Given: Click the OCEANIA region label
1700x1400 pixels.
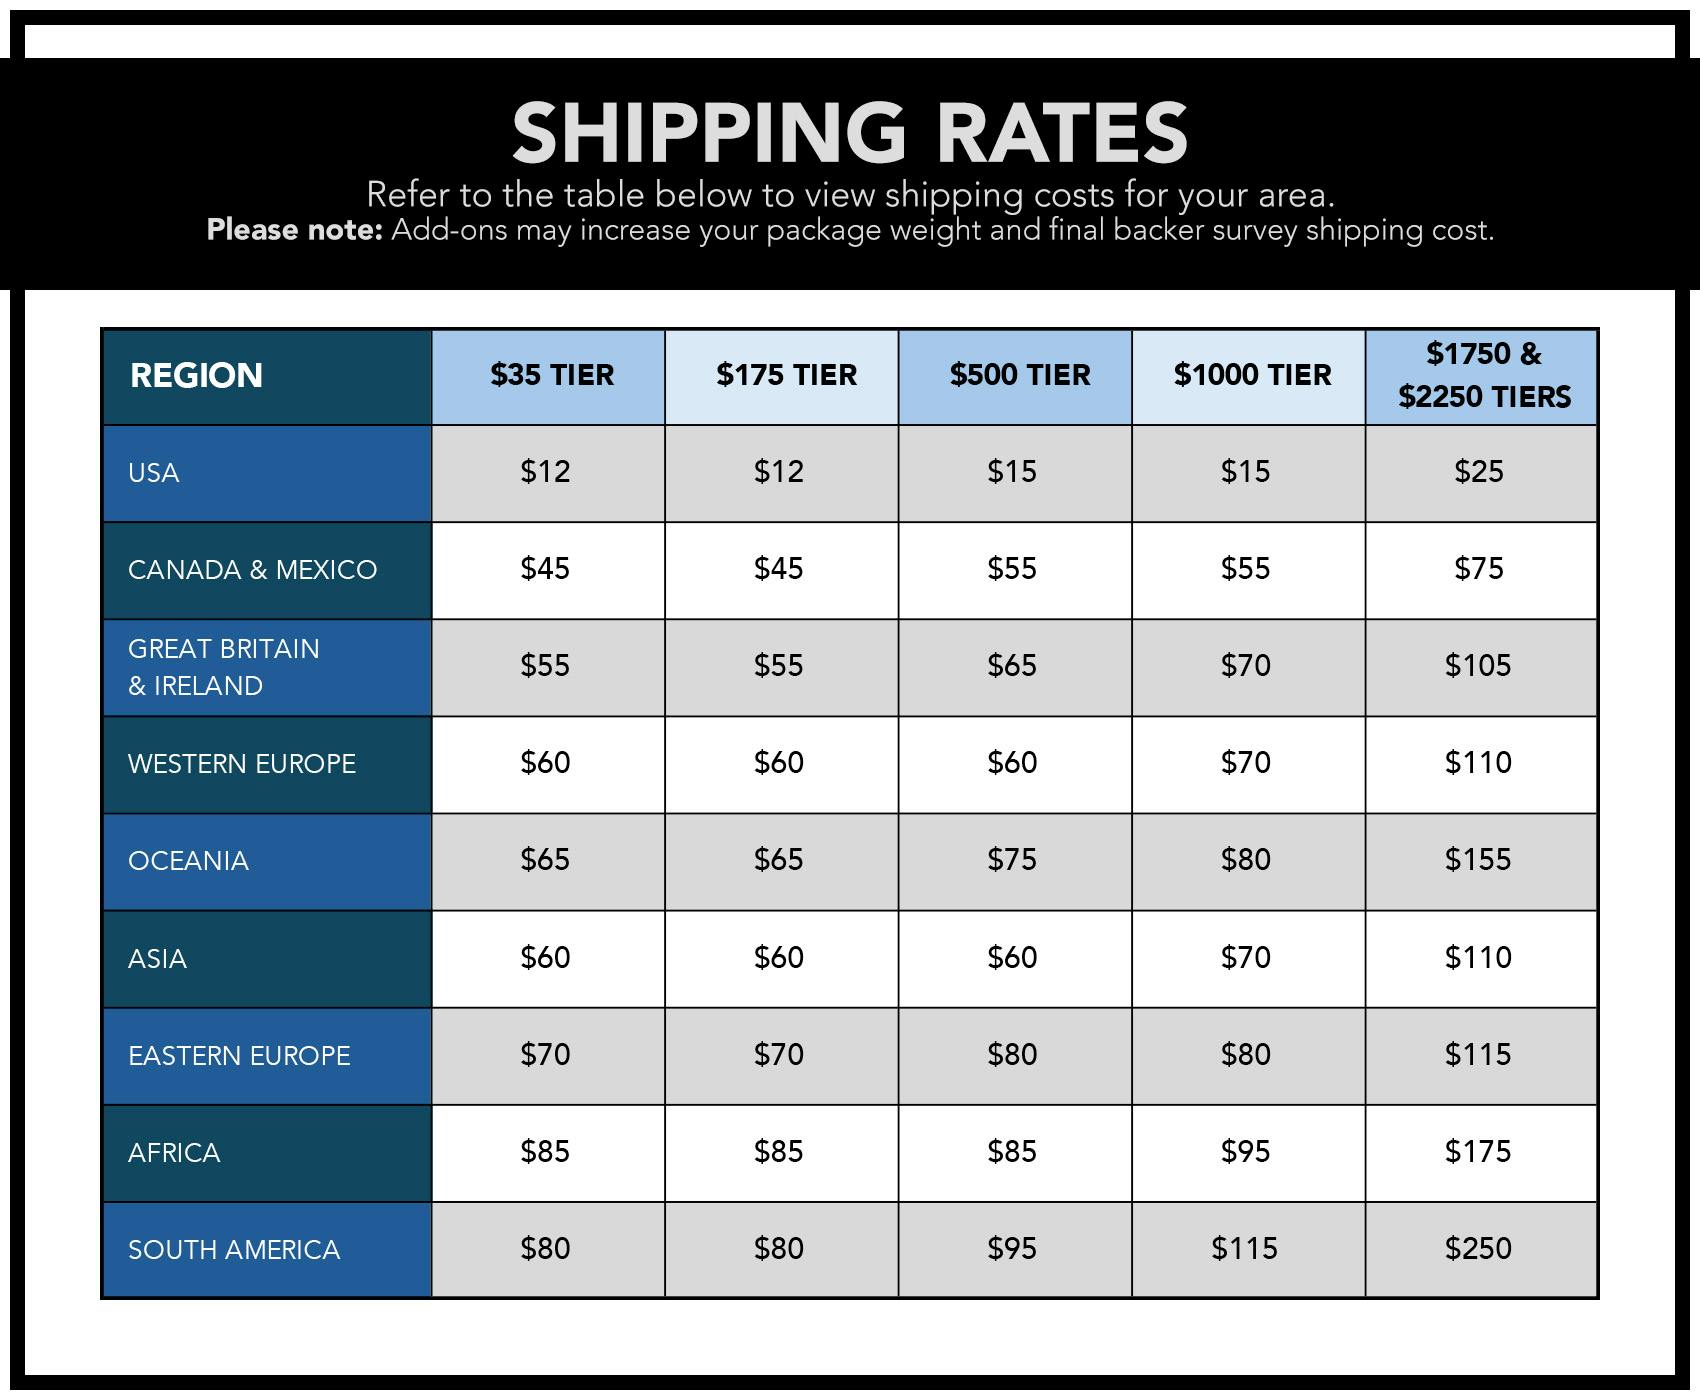Looking at the screenshot, I should pyautogui.click(x=188, y=861).
